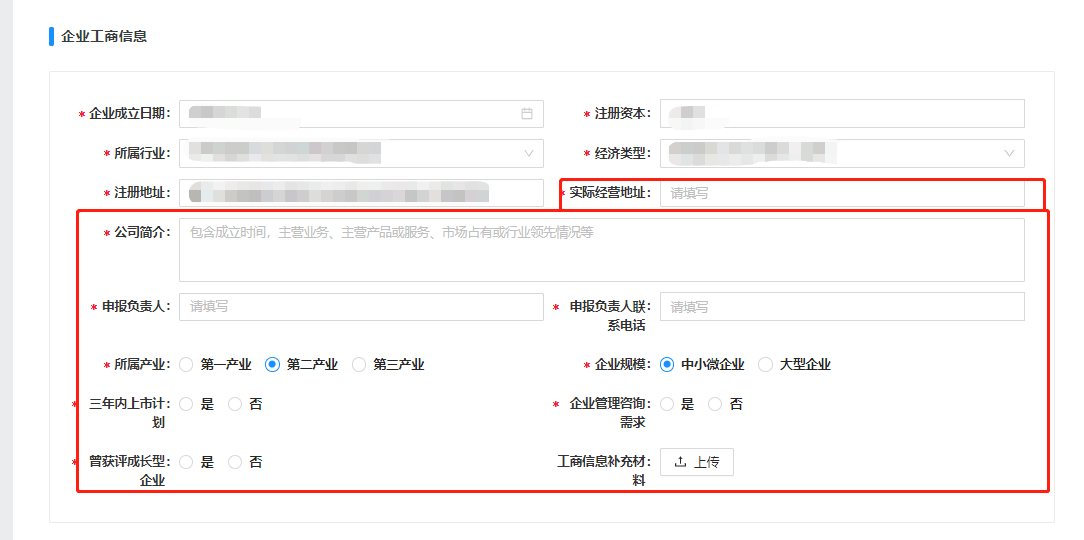Image resolution: width=1084 pixels, height=540 pixels.
Task: Select 是 for 三年内上市计划
Action: click(186, 404)
